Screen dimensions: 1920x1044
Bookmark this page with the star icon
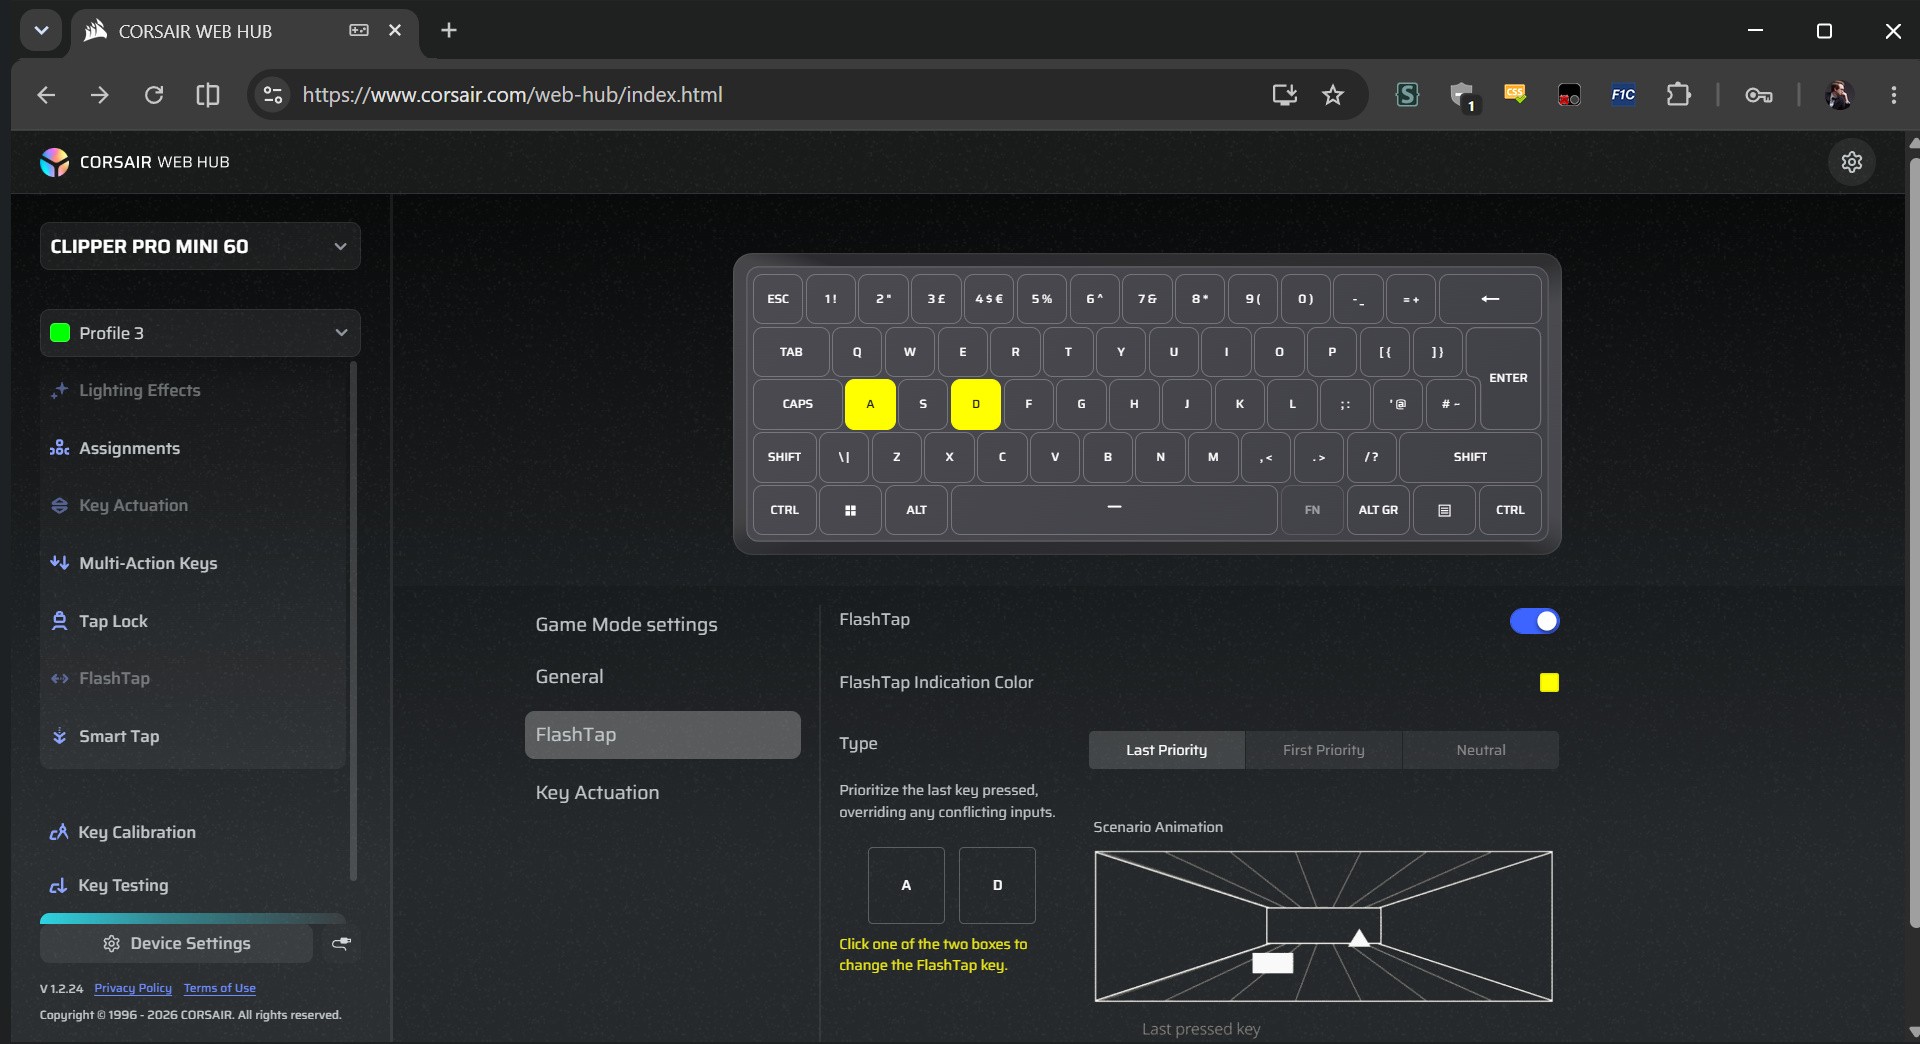click(1333, 95)
